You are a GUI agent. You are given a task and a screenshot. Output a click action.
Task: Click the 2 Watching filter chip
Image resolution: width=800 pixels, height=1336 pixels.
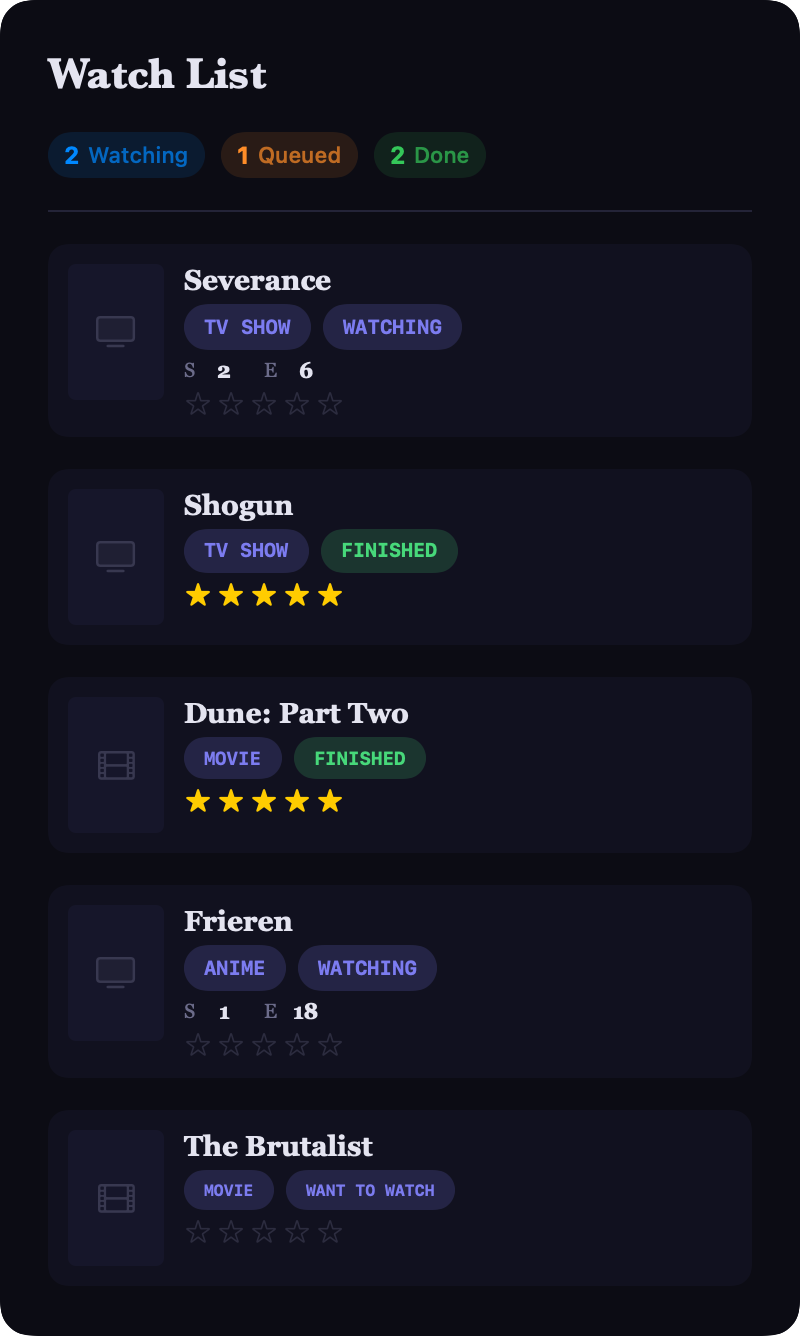click(x=126, y=155)
